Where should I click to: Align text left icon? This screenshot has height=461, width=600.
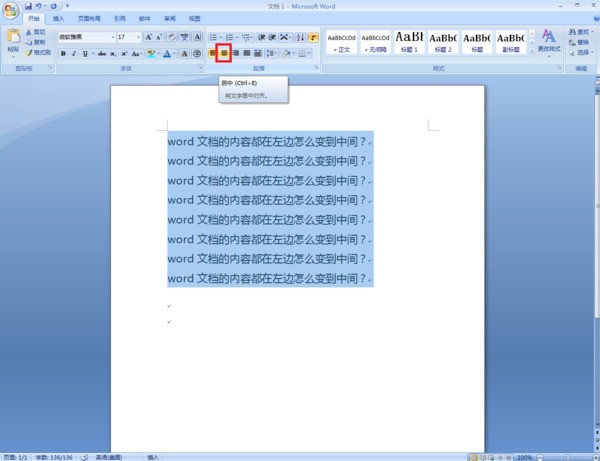213,53
